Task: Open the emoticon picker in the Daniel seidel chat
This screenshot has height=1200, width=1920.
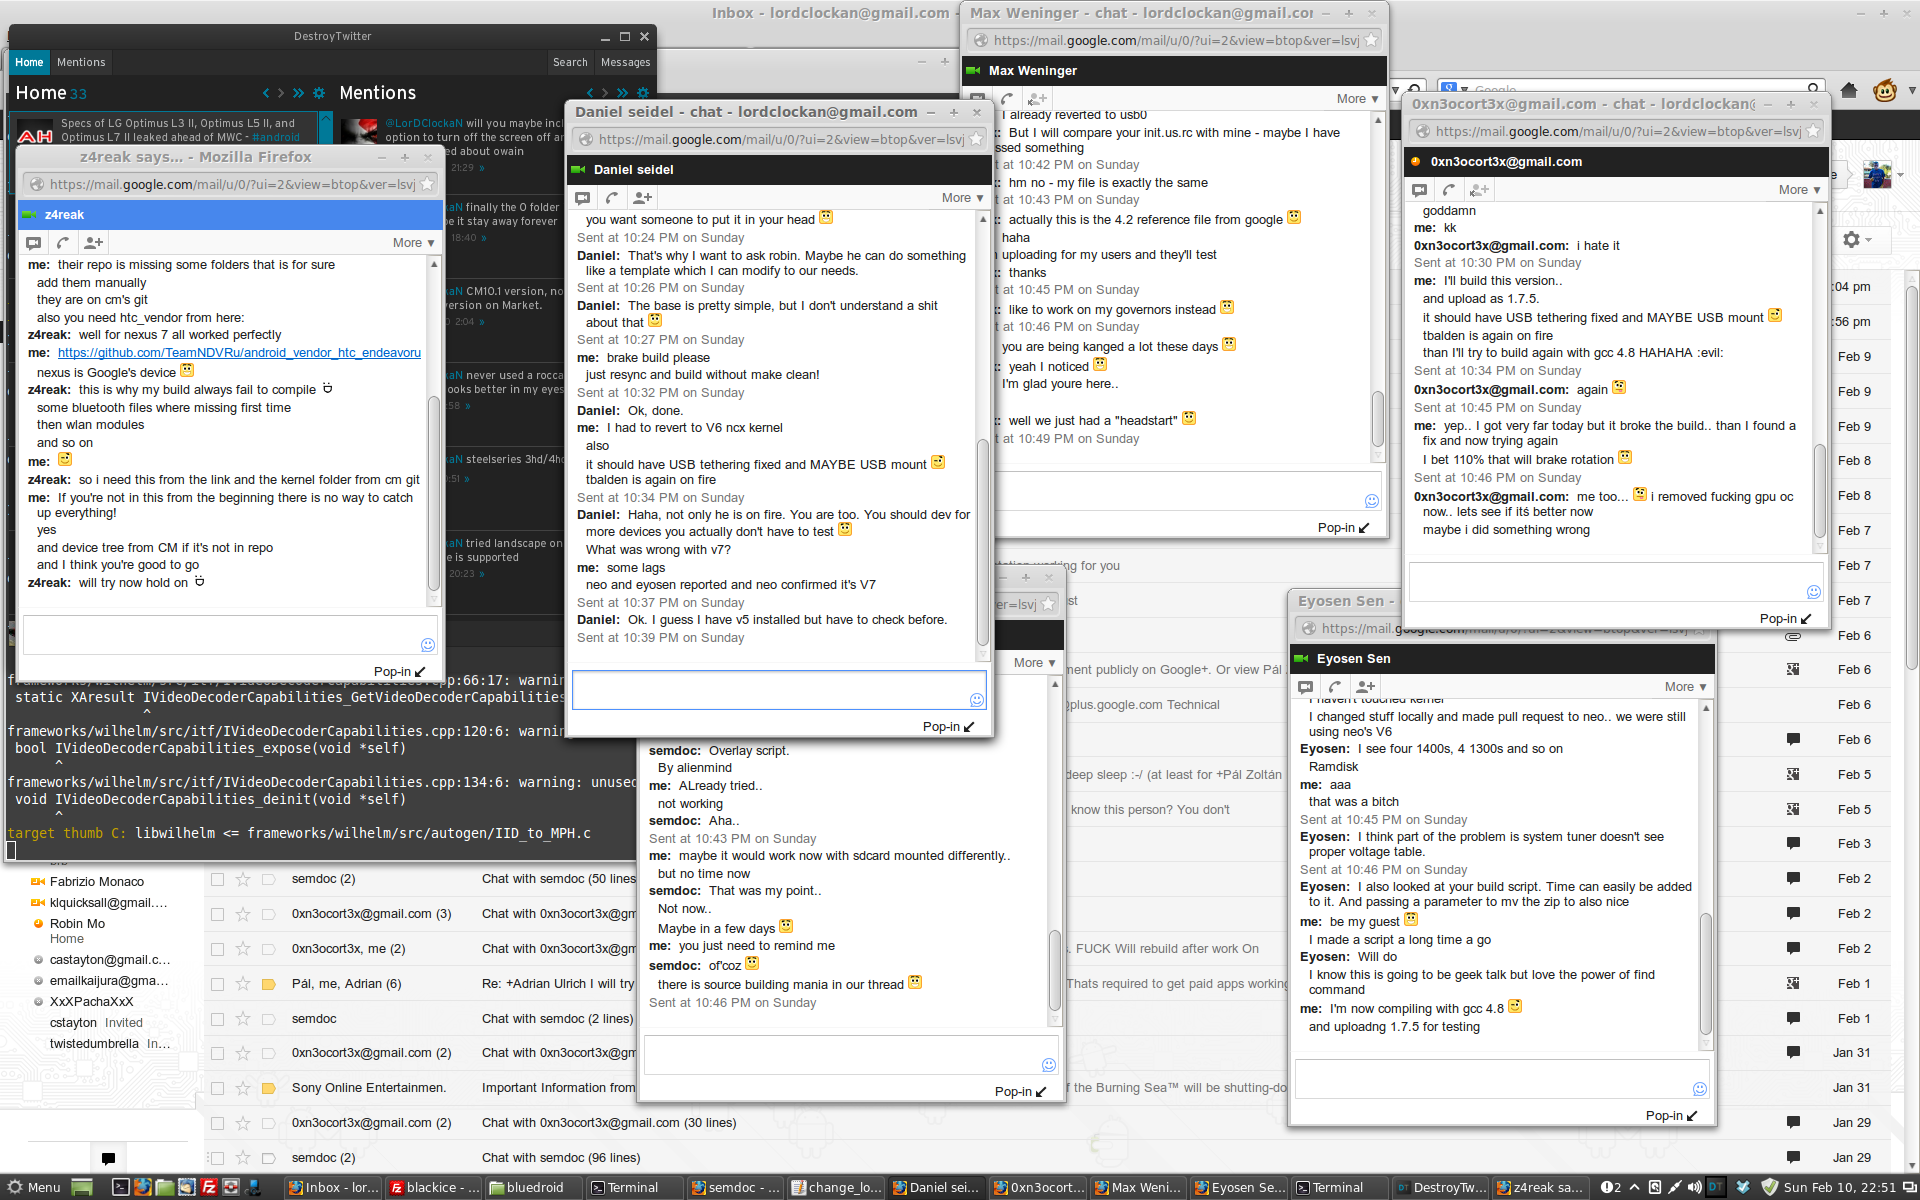Action: click(x=977, y=700)
